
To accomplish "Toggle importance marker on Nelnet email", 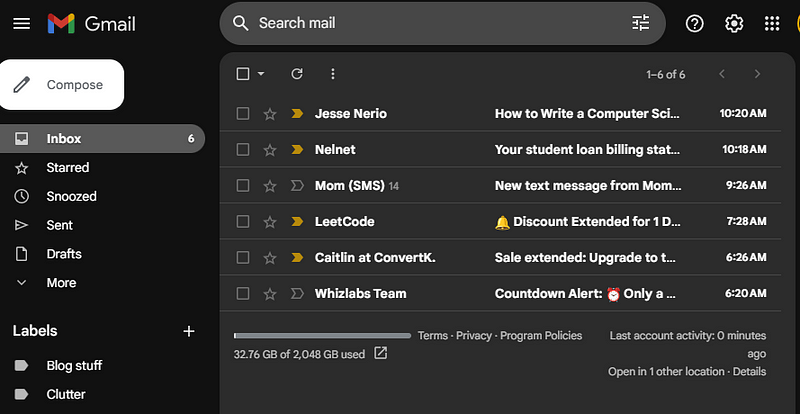I will click(297, 150).
